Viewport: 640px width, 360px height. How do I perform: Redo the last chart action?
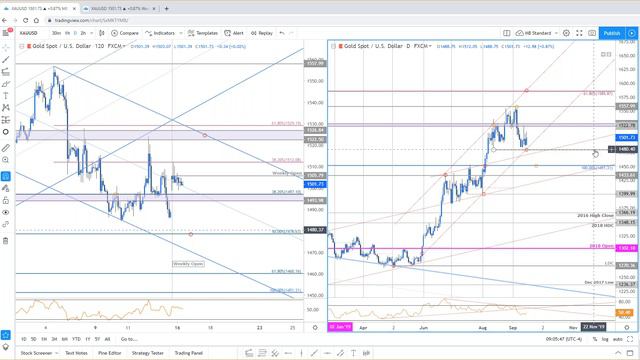point(291,33)
